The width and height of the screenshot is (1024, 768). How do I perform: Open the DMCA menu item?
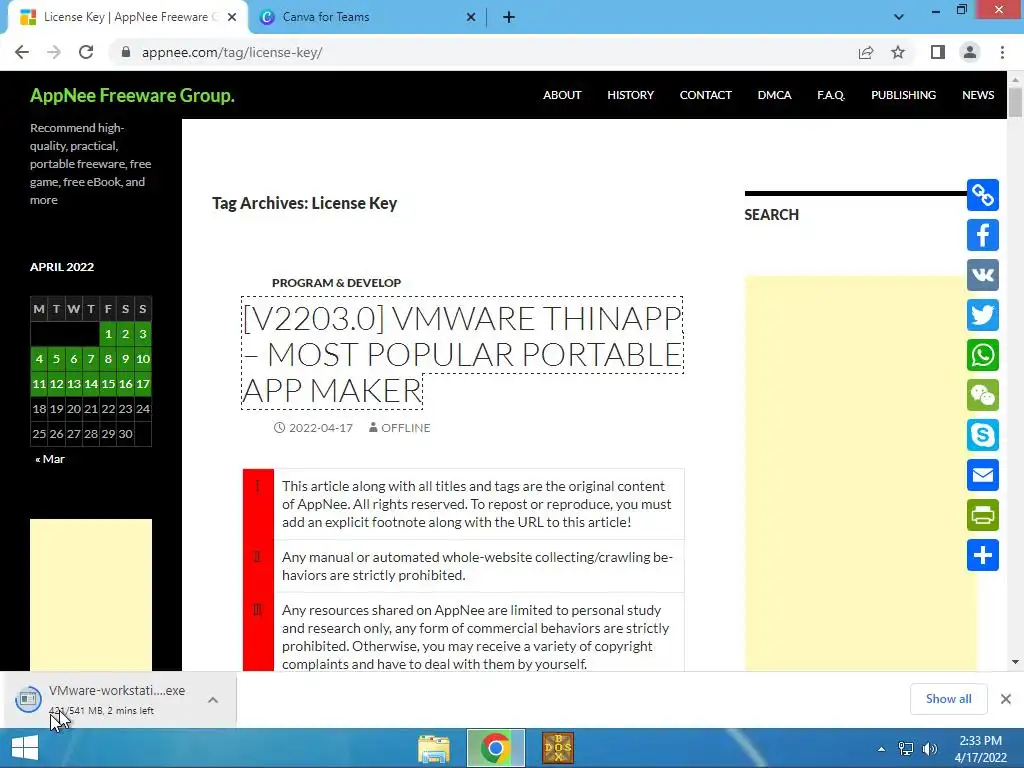pos(775,95)
